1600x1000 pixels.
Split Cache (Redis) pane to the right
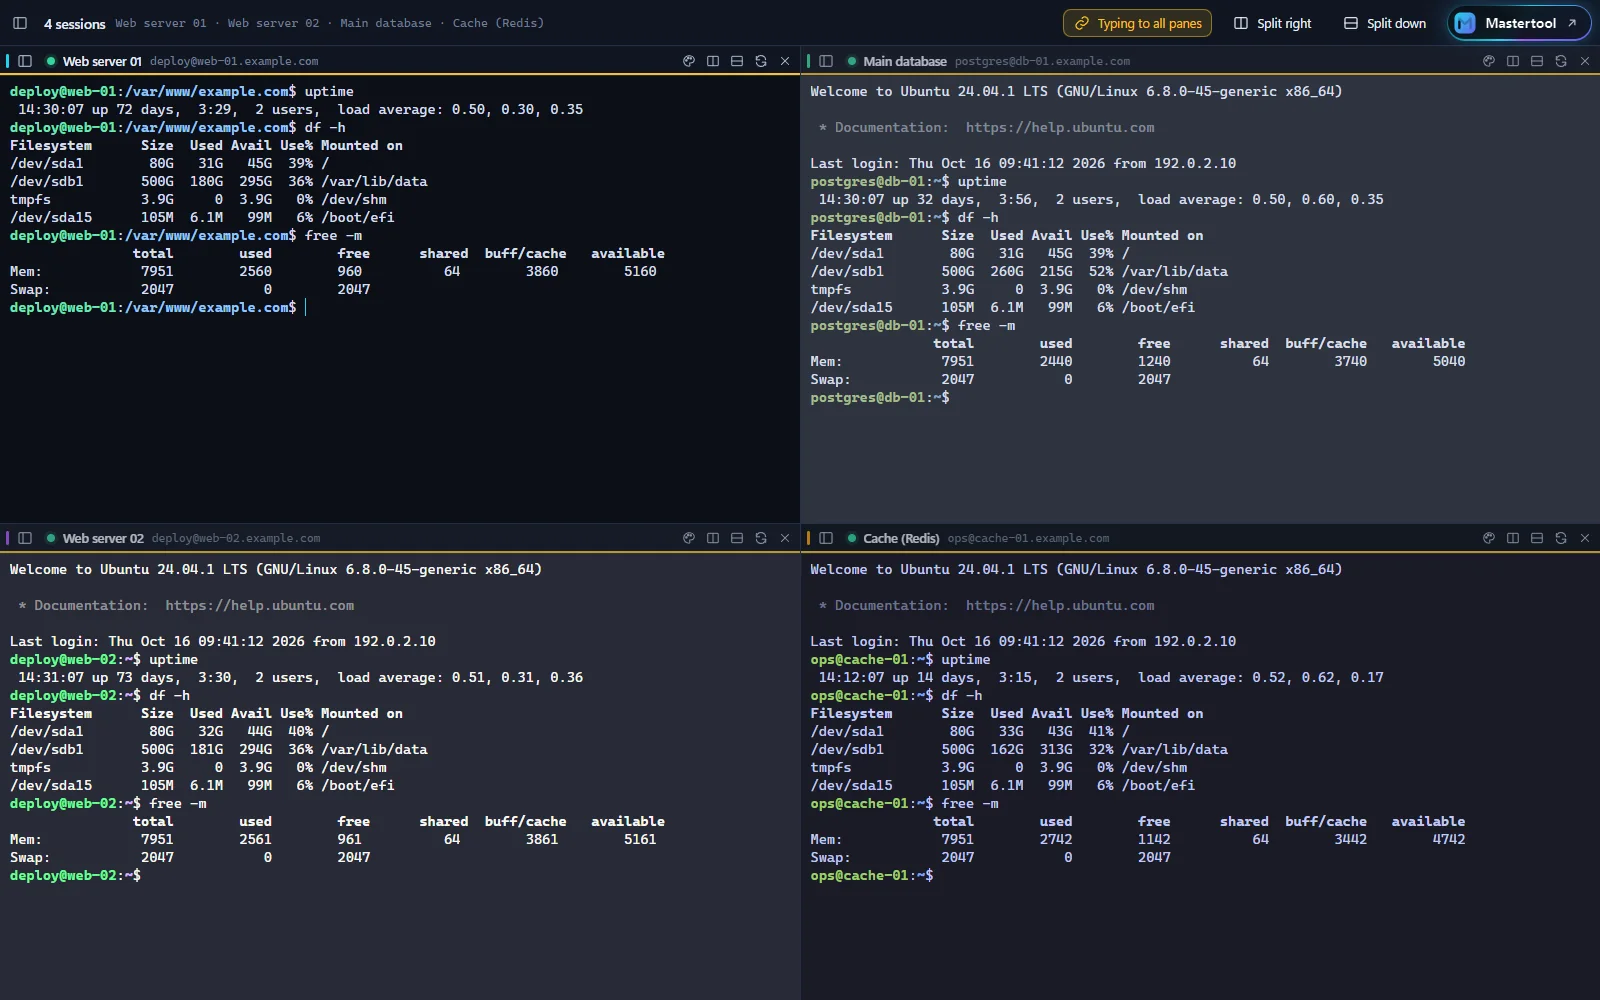click(1513, 538)
